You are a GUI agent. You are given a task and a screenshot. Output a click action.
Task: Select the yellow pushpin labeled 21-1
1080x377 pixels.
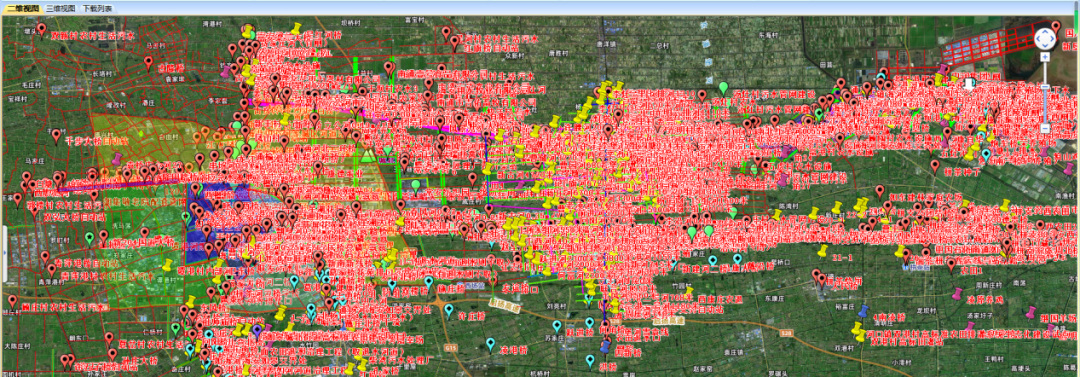pyautogui.click(x=822, y=250)
